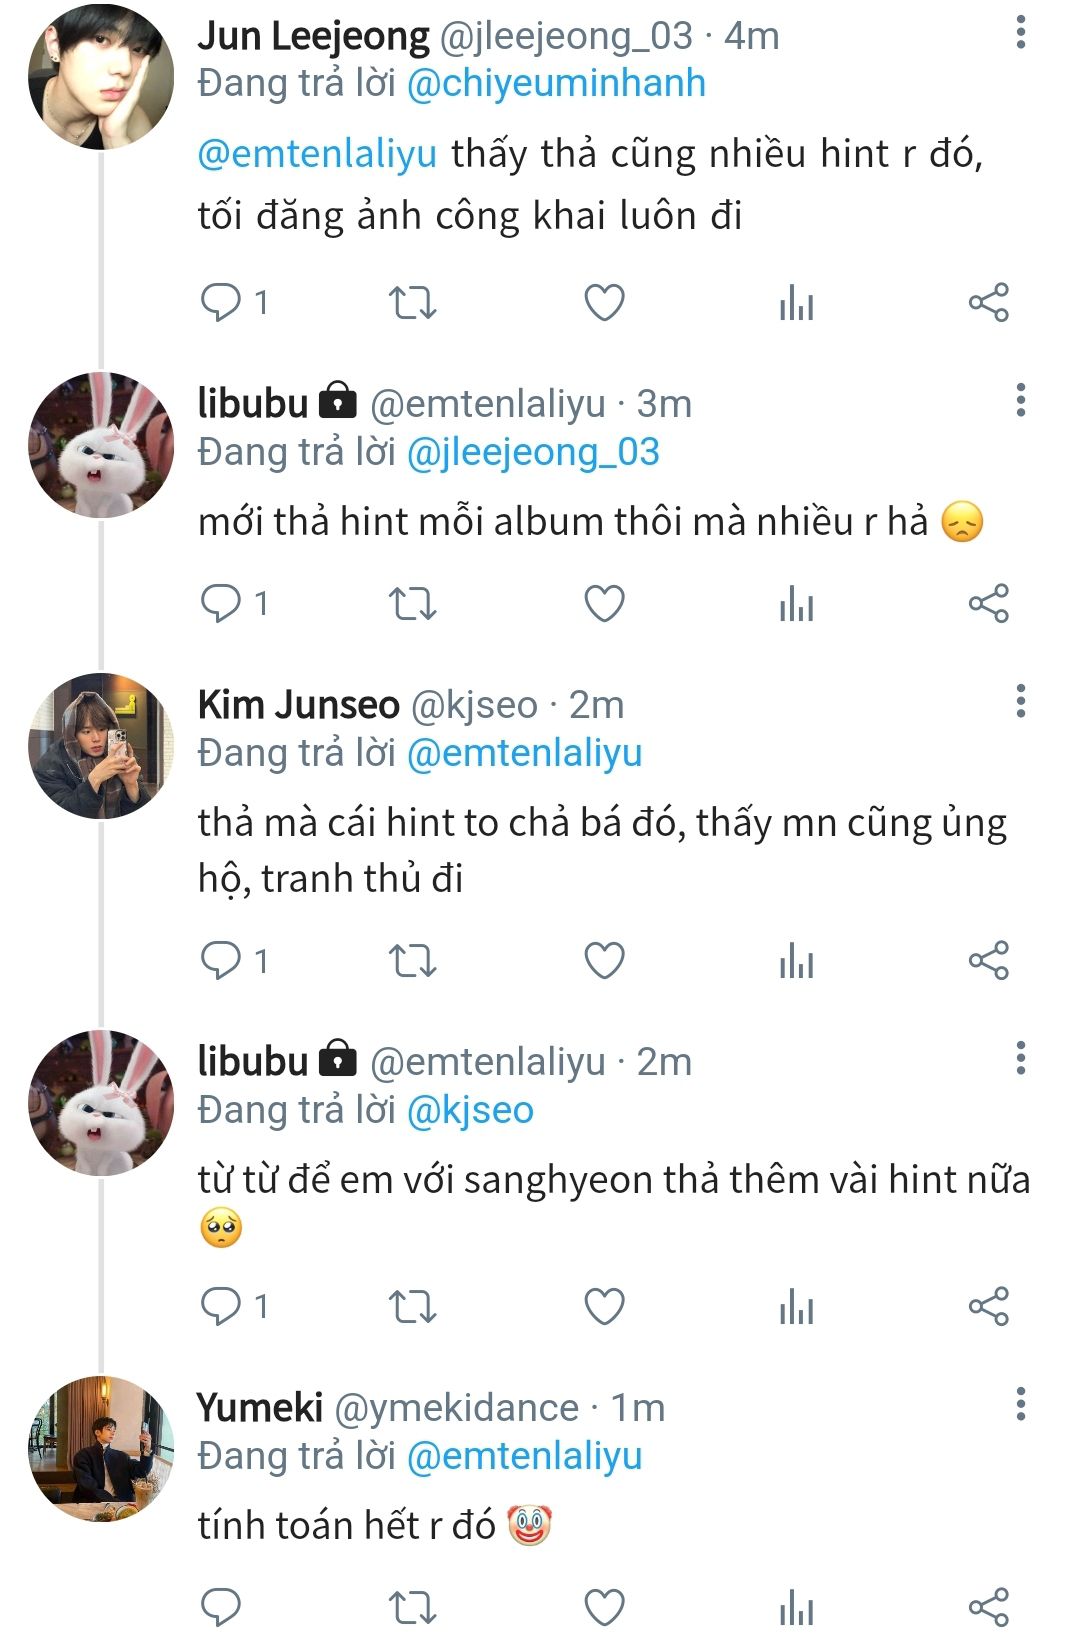Open more options menu on Yumeki's tweet

tap(1020, 1404)
